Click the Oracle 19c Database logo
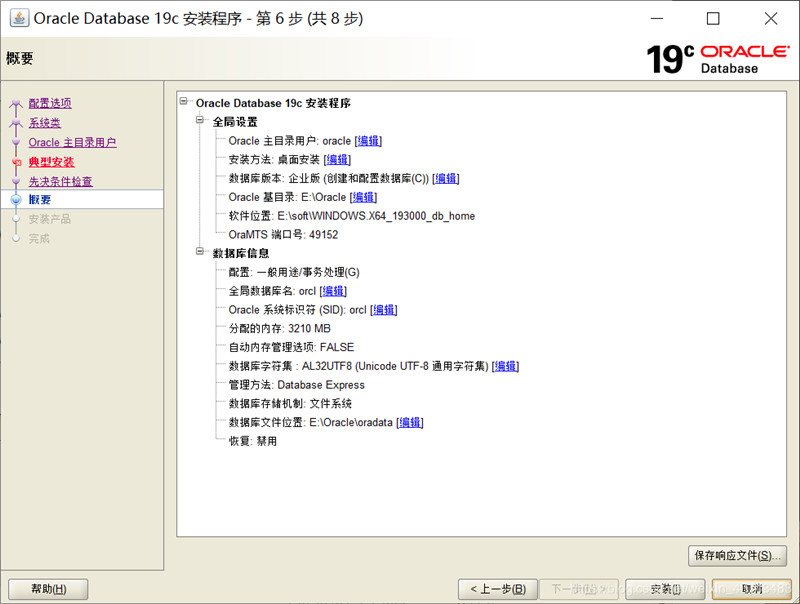Screen dimensions: 800x604 718,59
